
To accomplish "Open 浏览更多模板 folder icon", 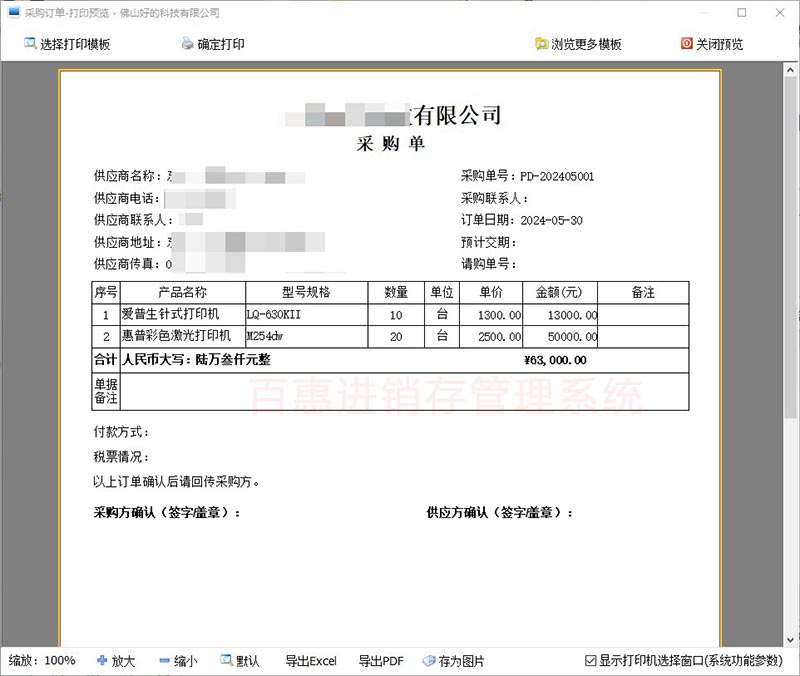I will [542, 44].
